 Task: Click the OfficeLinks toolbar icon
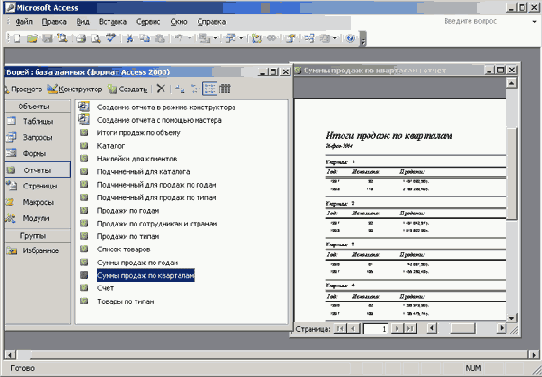coord(204,39)
